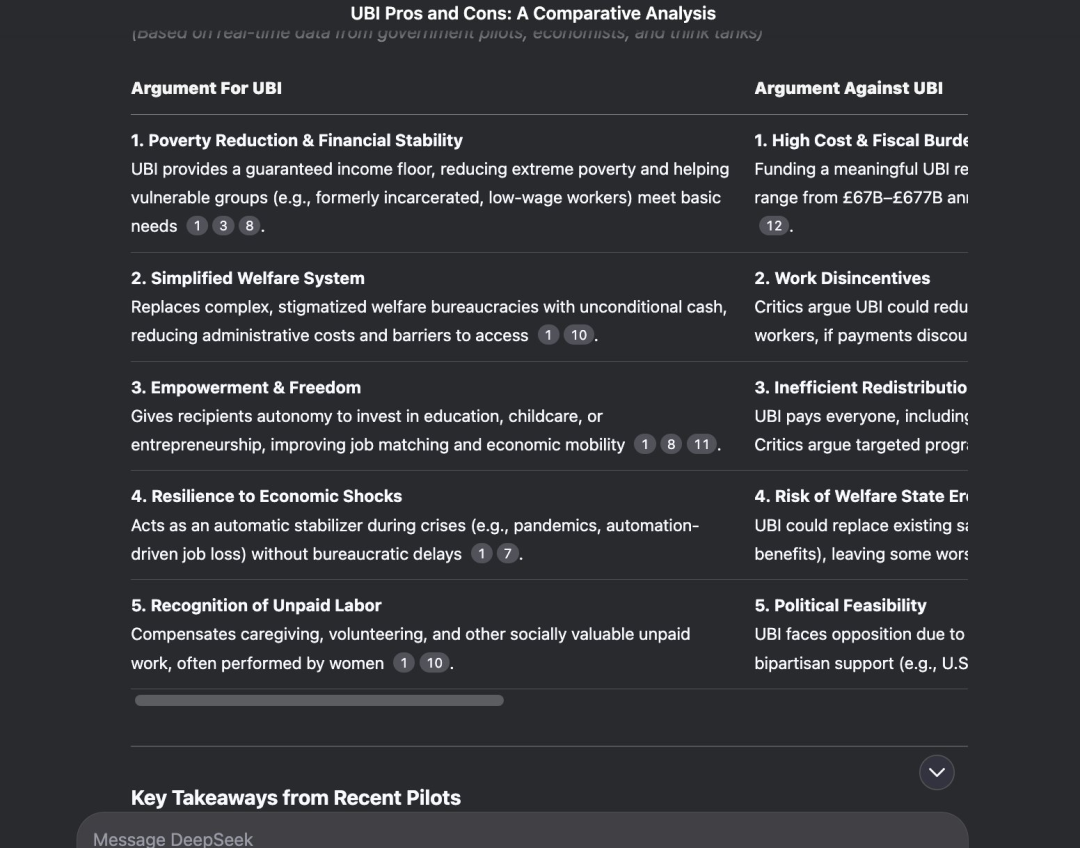Image resolution: width=1080 pixels, height=848 pixels.
Task: Open citation 8 in Empowerment & Freedom row
Action: click(x=671, y=444)
